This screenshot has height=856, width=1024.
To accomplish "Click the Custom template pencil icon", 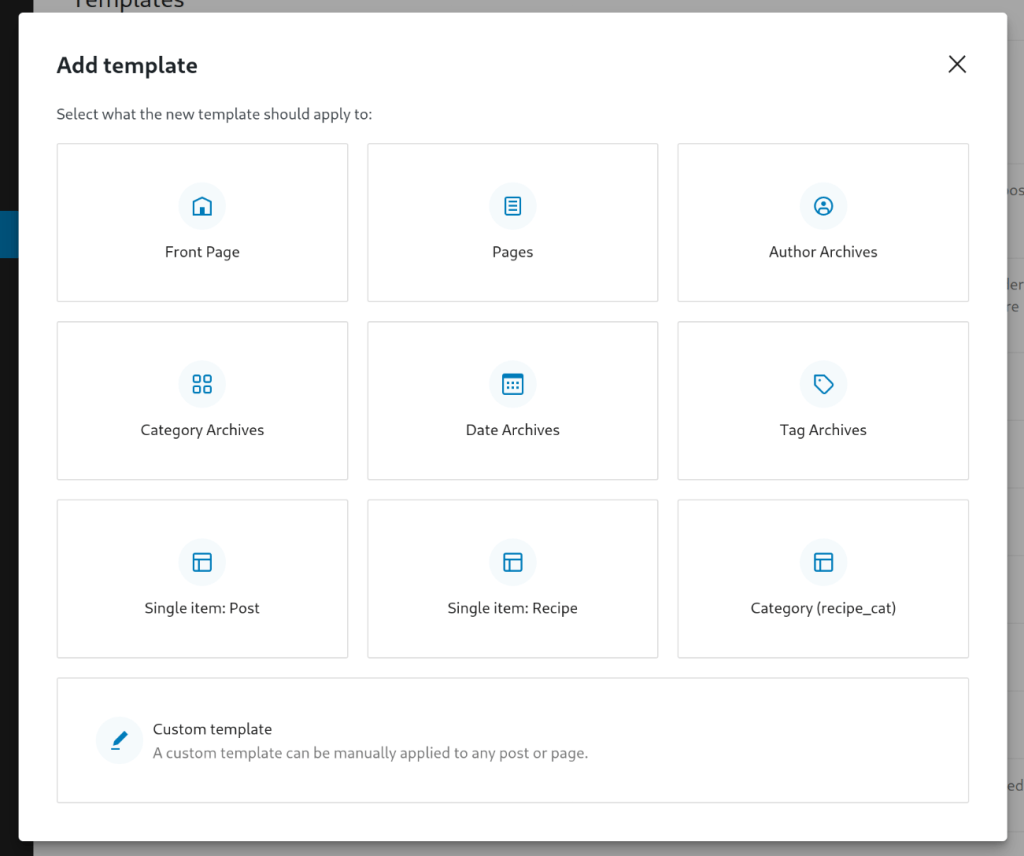I will coord(120,740).
